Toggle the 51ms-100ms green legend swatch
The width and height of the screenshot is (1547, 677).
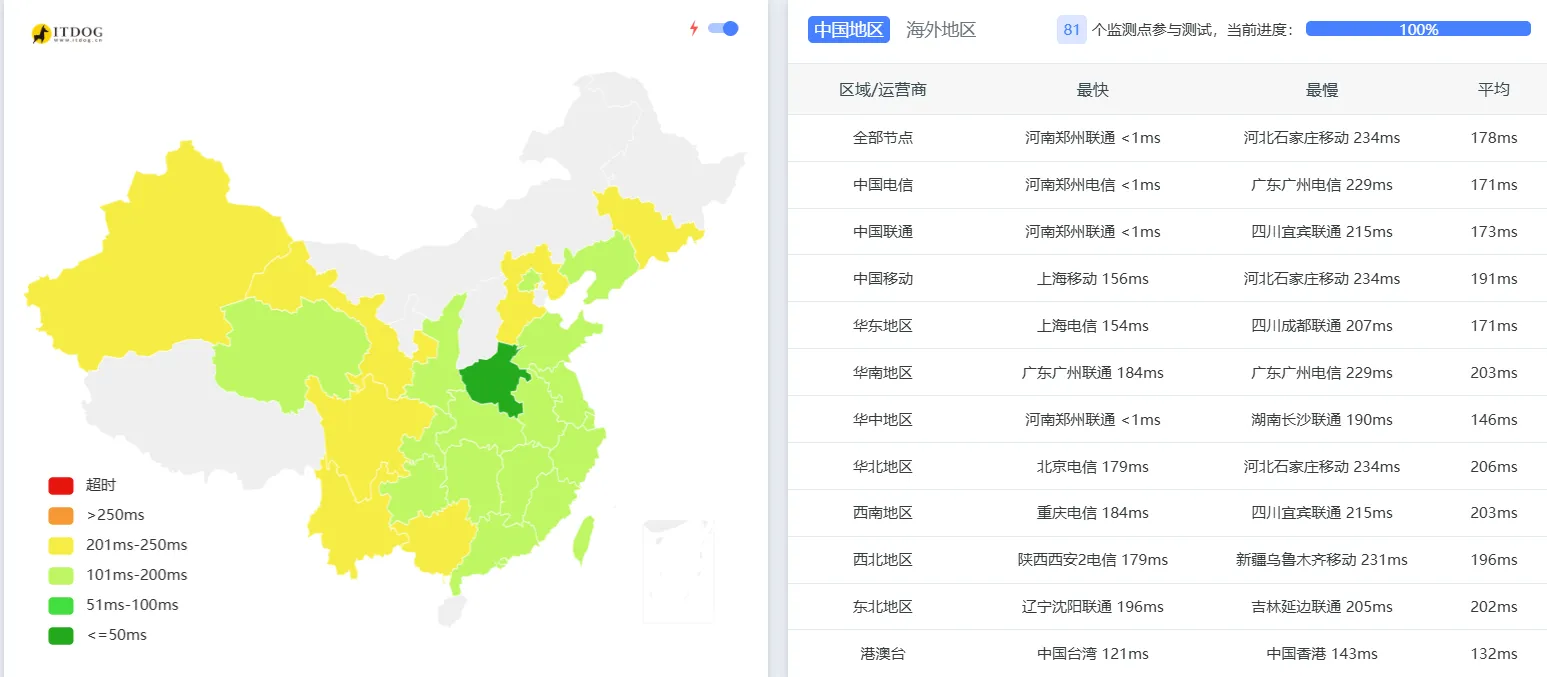click(x=61, y=606)
